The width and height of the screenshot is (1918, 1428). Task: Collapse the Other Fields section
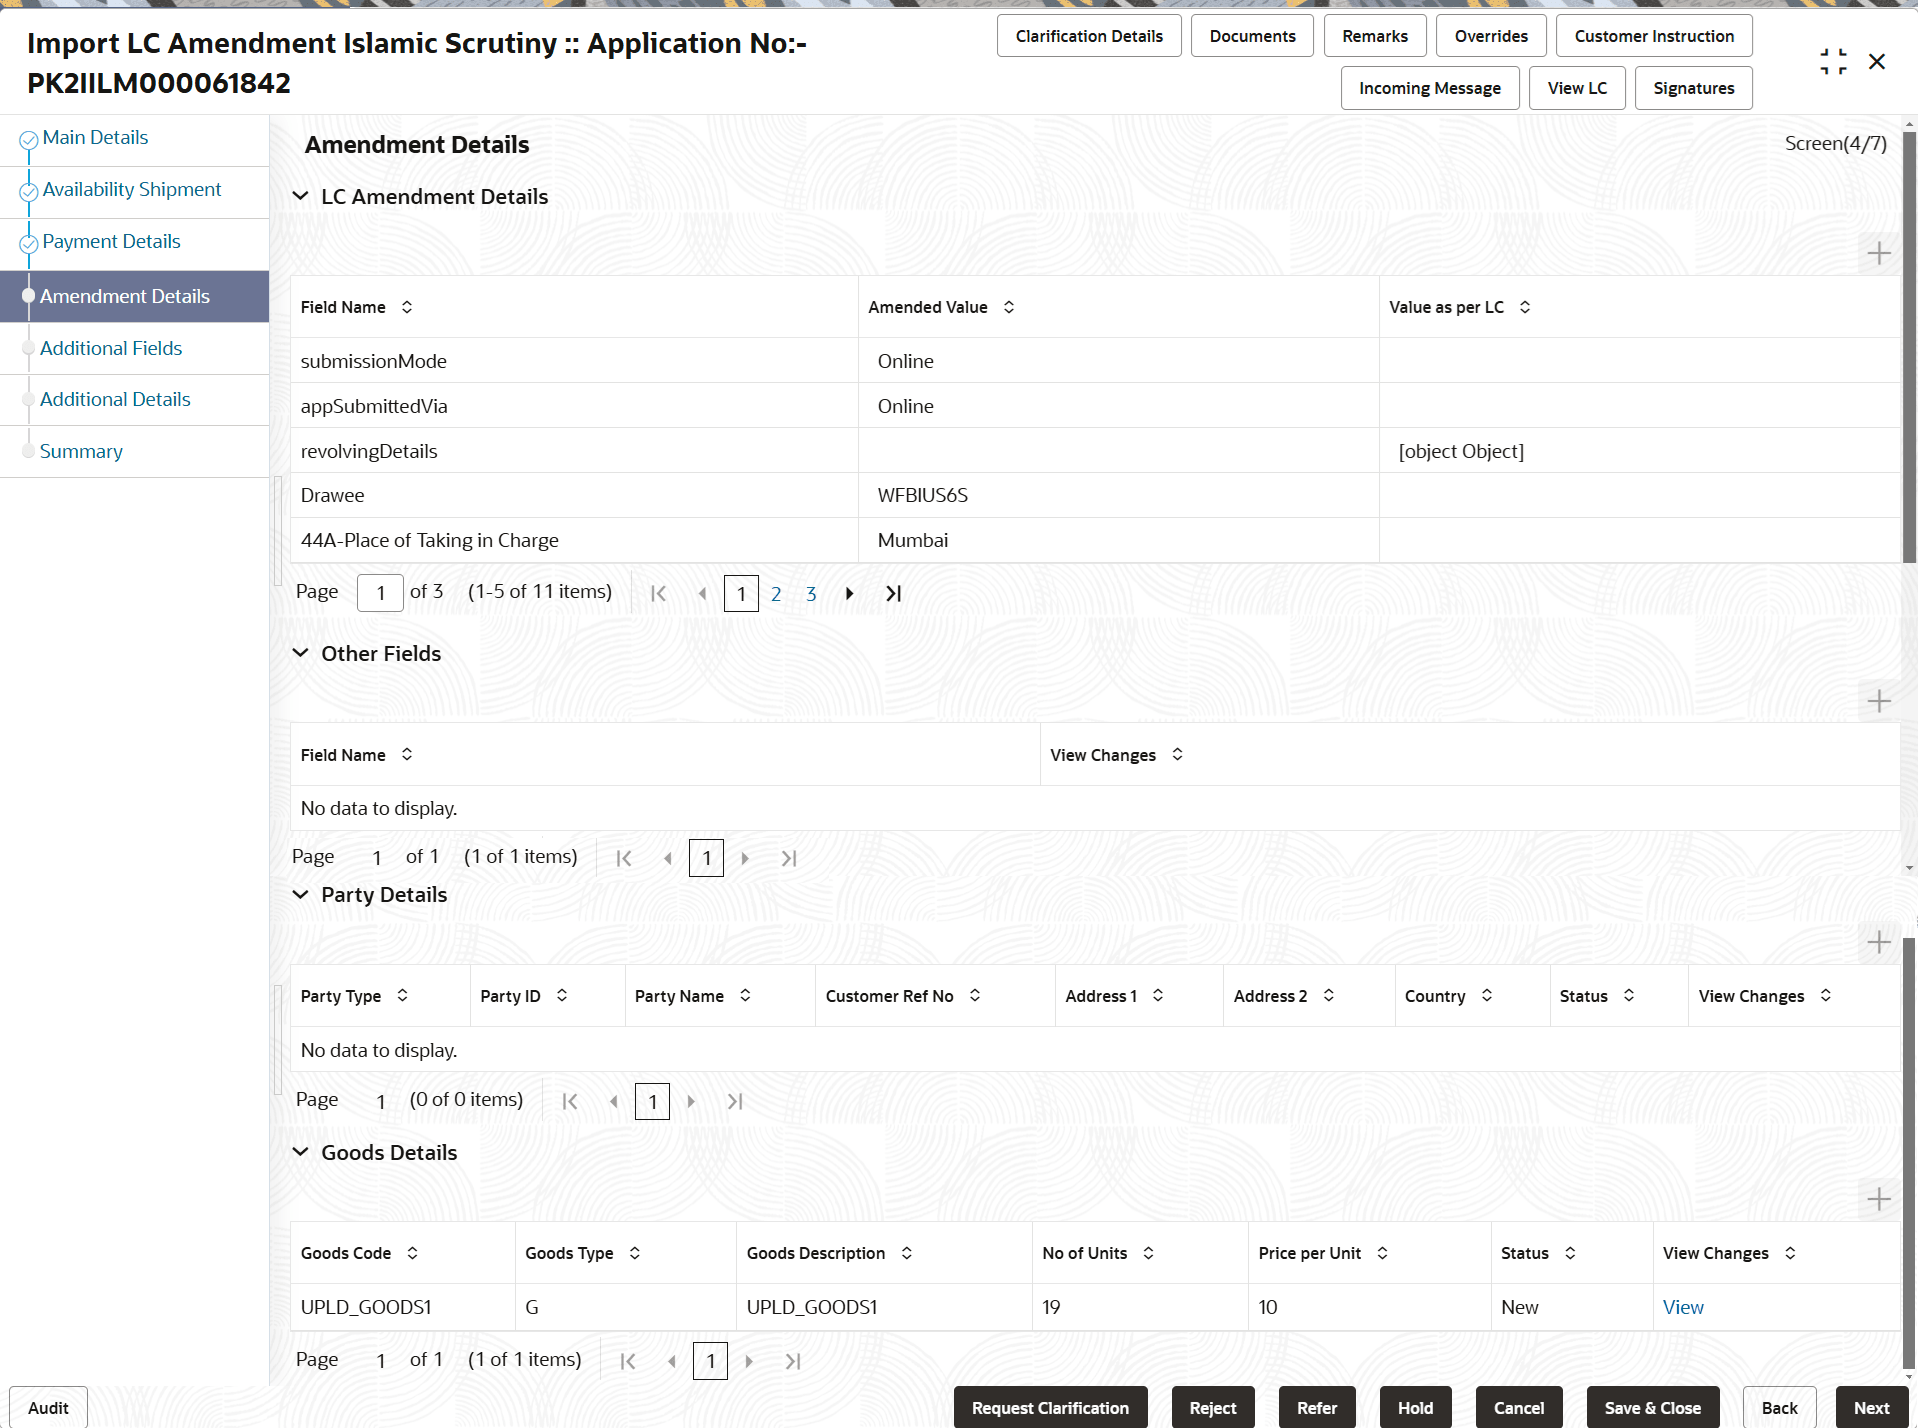(301, 652)
